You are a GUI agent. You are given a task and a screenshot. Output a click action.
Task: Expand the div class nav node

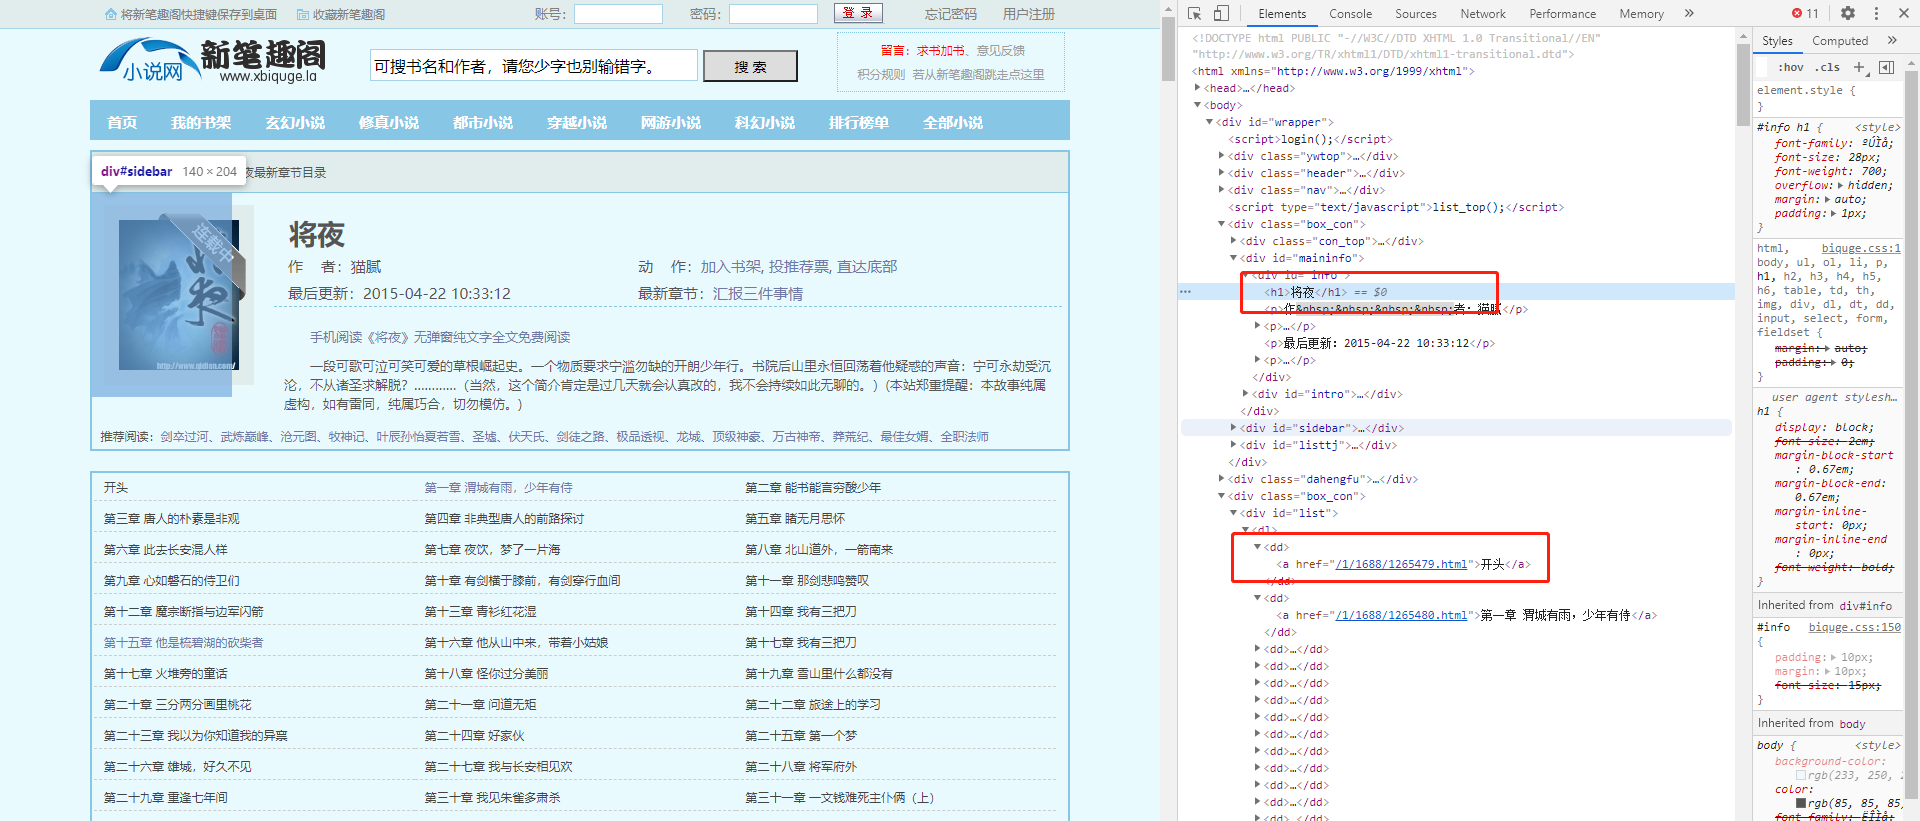click(x=1221, y=190)
